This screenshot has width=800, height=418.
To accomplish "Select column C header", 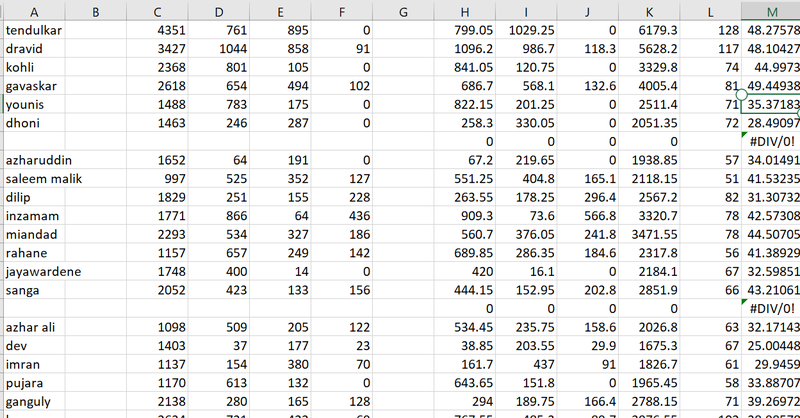I will [x=157, y=12].
